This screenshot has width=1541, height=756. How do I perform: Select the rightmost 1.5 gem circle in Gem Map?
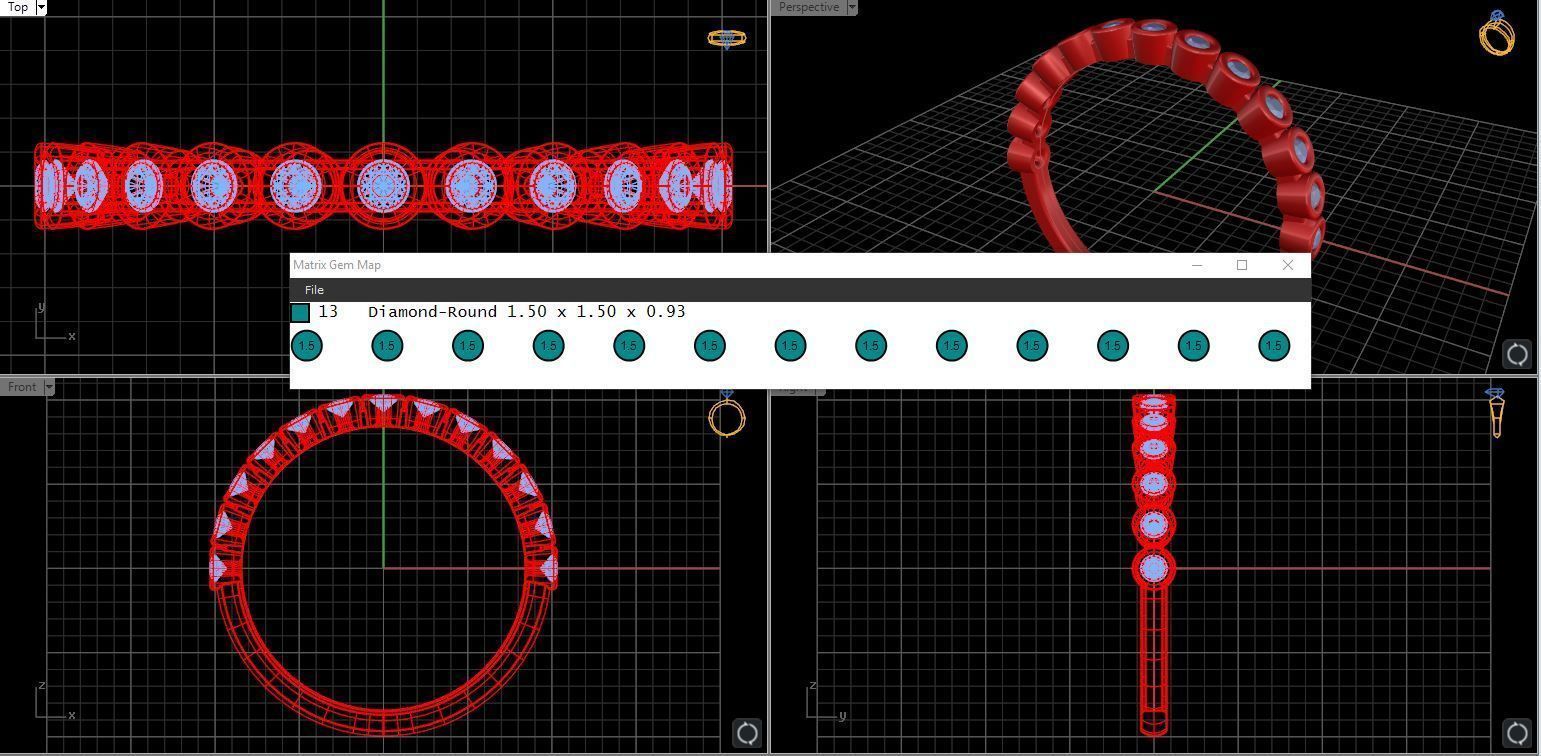[x=1274, y=346]
